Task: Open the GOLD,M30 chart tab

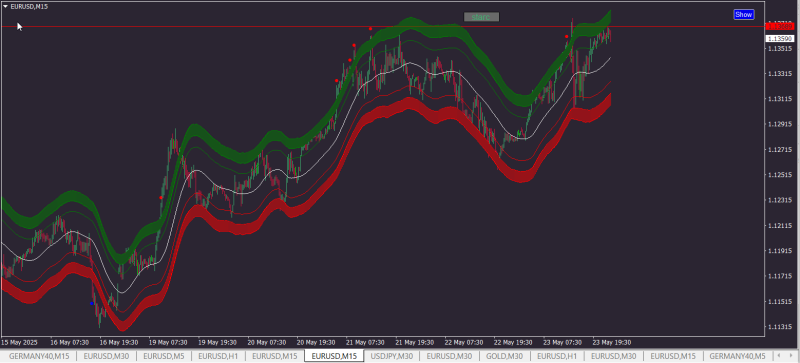Action: pos(505,356)
